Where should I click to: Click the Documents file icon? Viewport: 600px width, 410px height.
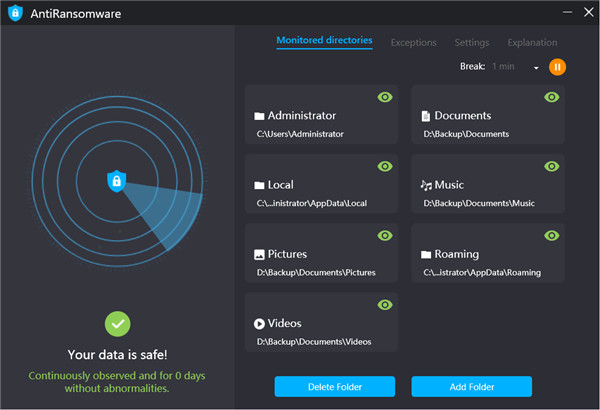(426, 116)
